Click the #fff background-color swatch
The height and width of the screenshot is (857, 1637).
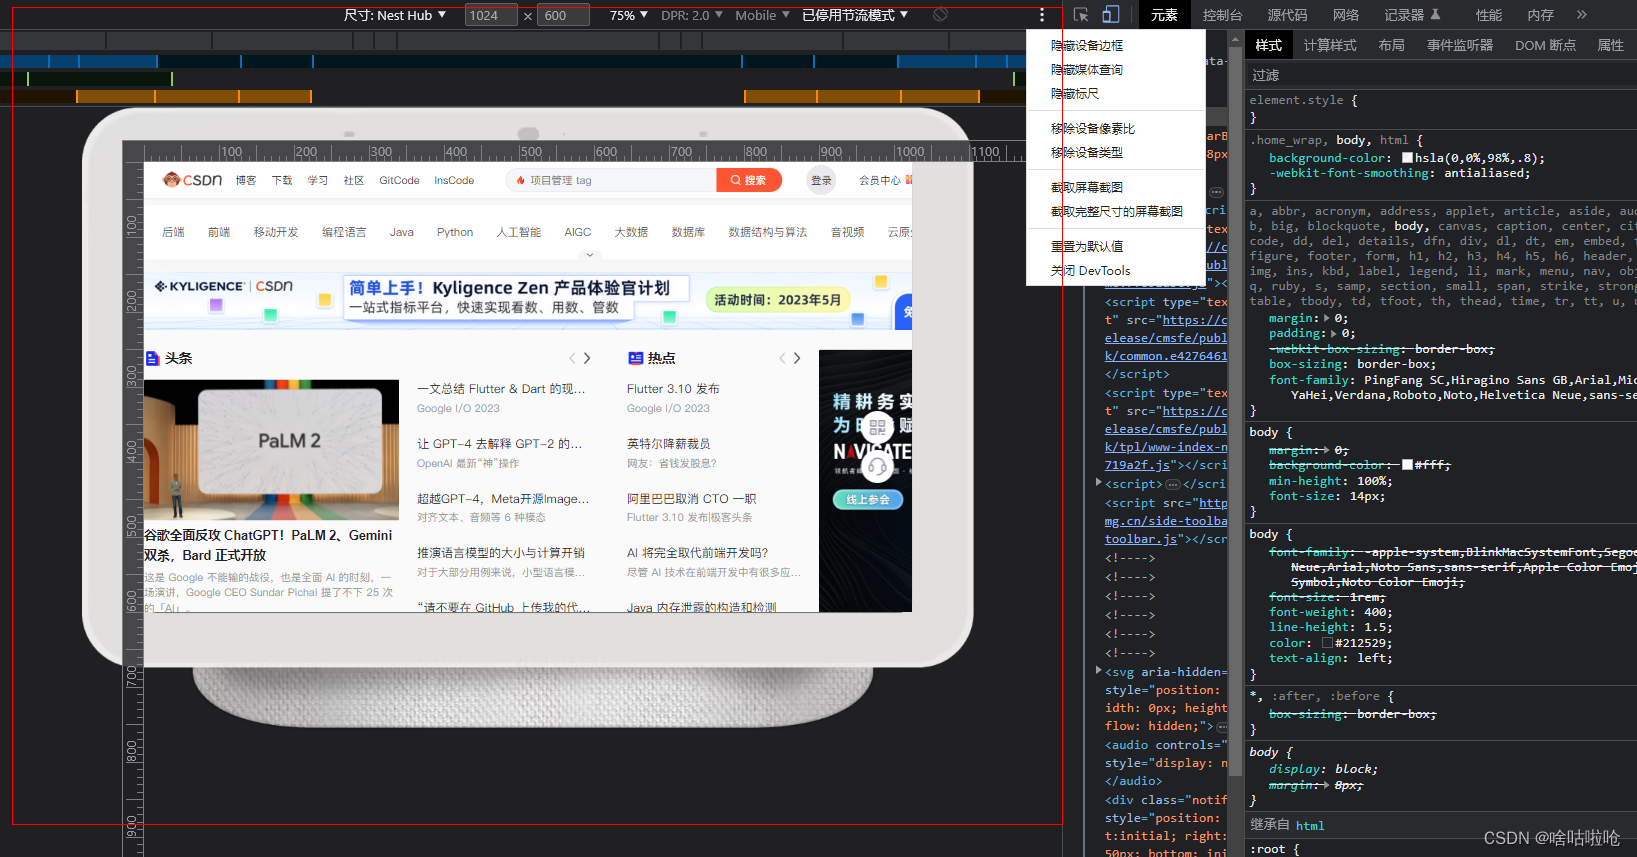[x=1407, y=465]
